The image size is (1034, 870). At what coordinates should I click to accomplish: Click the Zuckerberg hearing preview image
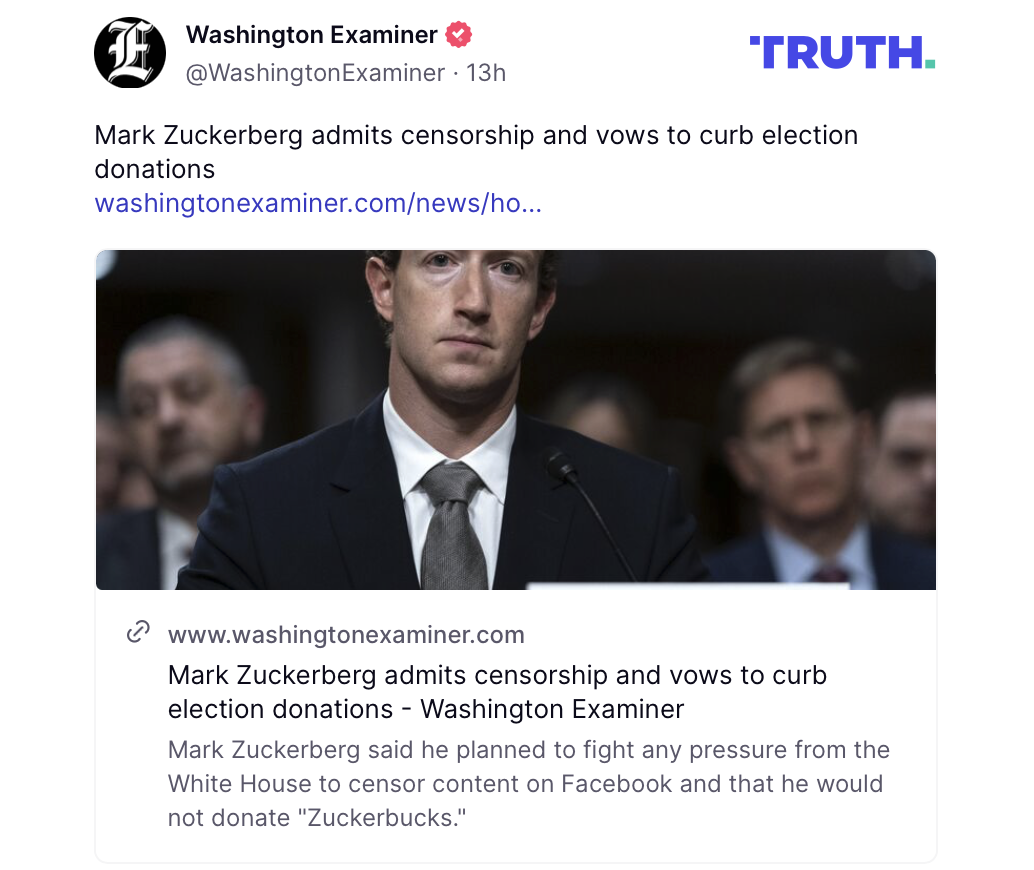pyautogui.click(x=516, y=419)
